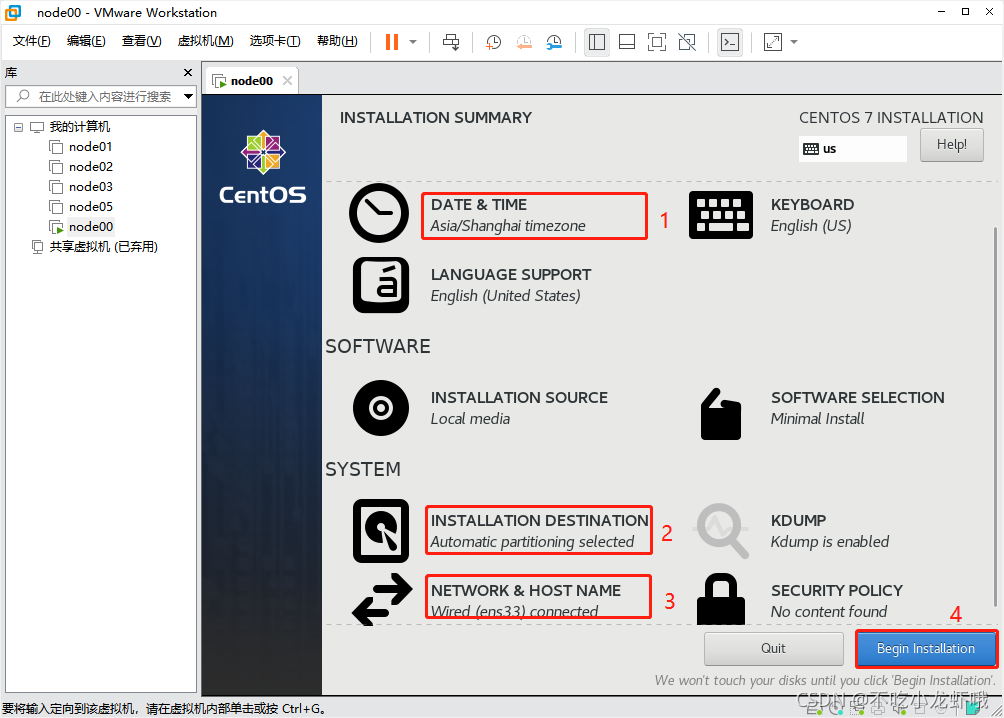1004x718 pixels.
Task: Click the Software Selection package icon
Action: pyautogui.click(x=721, y=414)
